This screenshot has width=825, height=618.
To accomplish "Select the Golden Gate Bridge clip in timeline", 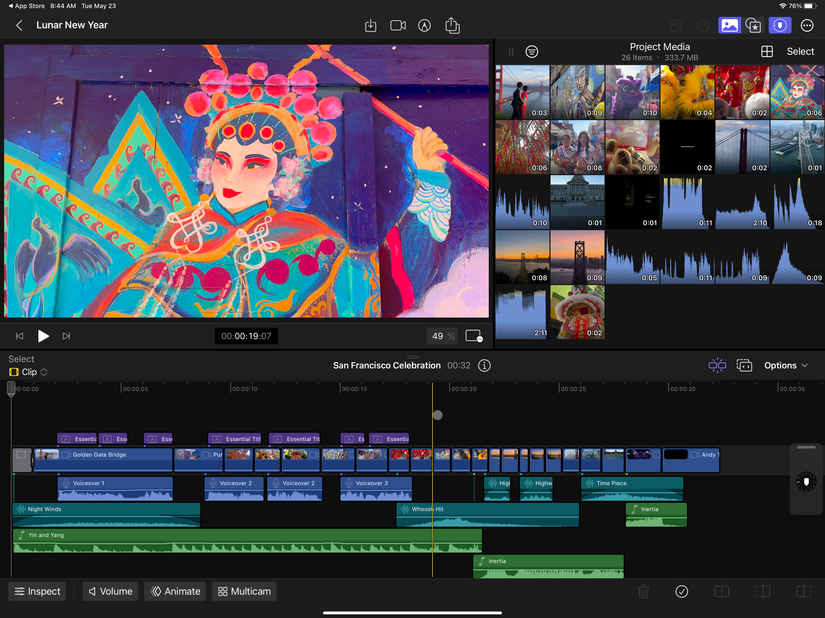I will 103,460.
